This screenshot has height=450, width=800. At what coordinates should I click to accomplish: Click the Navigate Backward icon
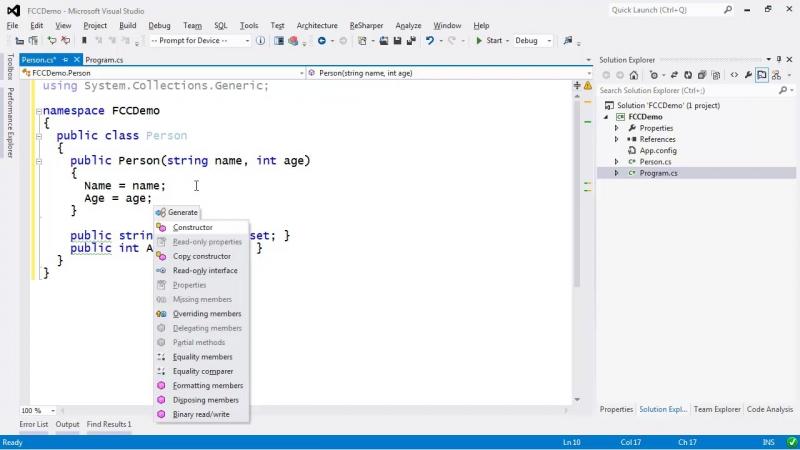[322, 40]
